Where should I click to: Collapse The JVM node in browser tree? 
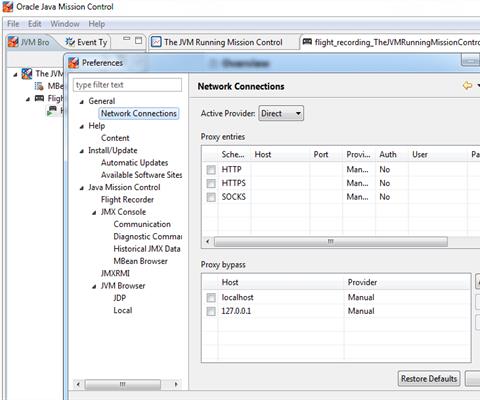tap(15, 75)
